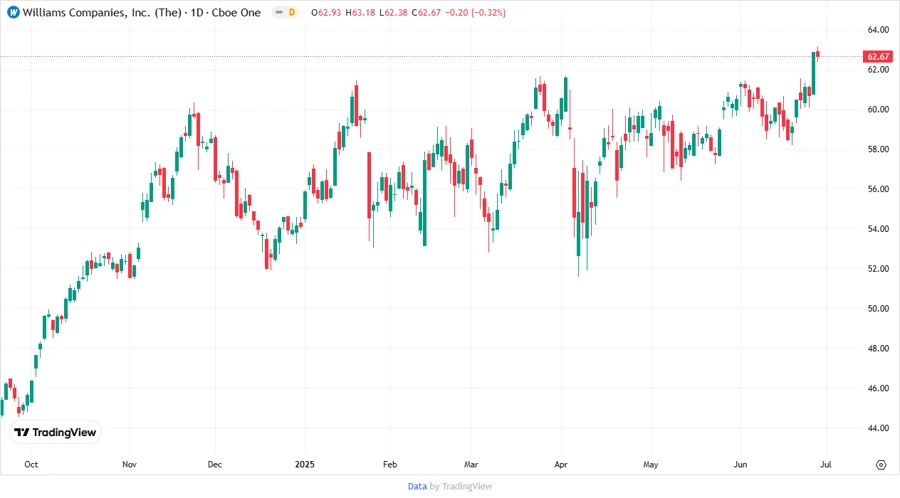Open chart settings gear icon
The width and height of the screenshot is (900, 498).
tap(881, 465)
